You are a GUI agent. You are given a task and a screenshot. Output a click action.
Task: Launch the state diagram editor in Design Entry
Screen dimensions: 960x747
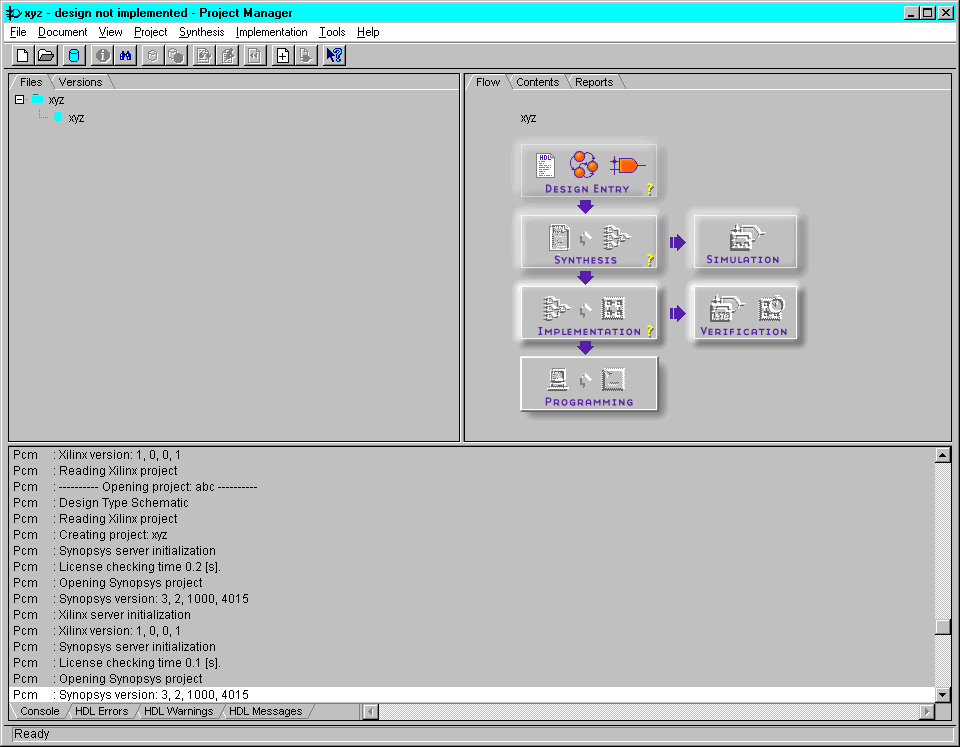[583, 164]
